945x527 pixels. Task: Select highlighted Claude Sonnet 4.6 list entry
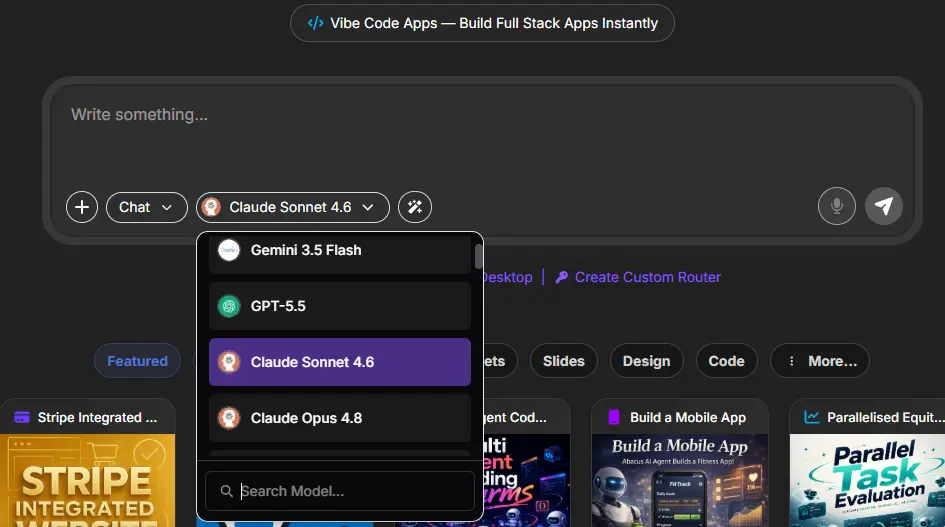(339, 362)
